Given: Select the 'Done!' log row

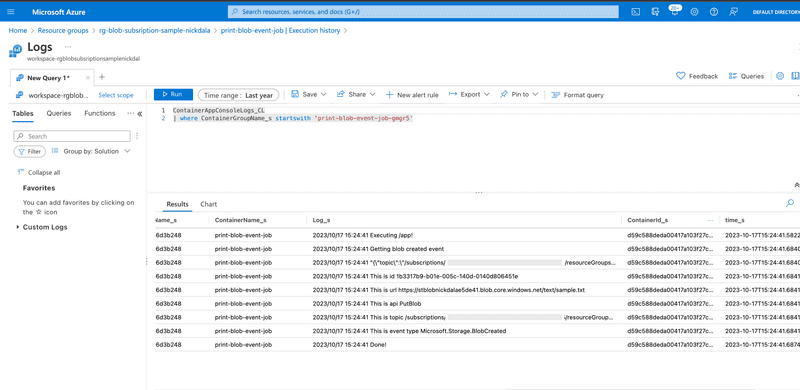Looking at the screenshot, I should 477,345.
